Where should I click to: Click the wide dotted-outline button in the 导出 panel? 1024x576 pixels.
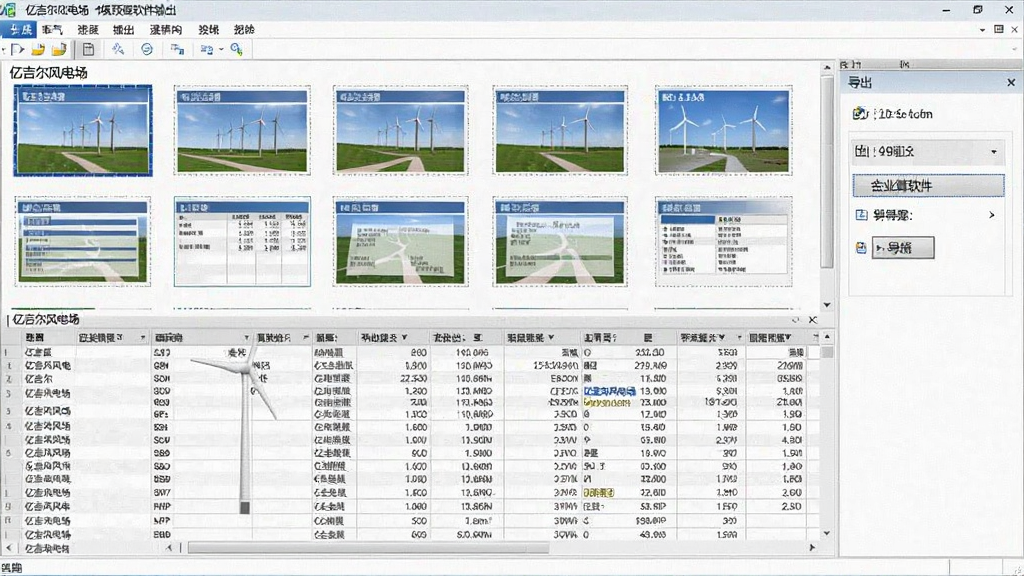(x=928, y=185)
